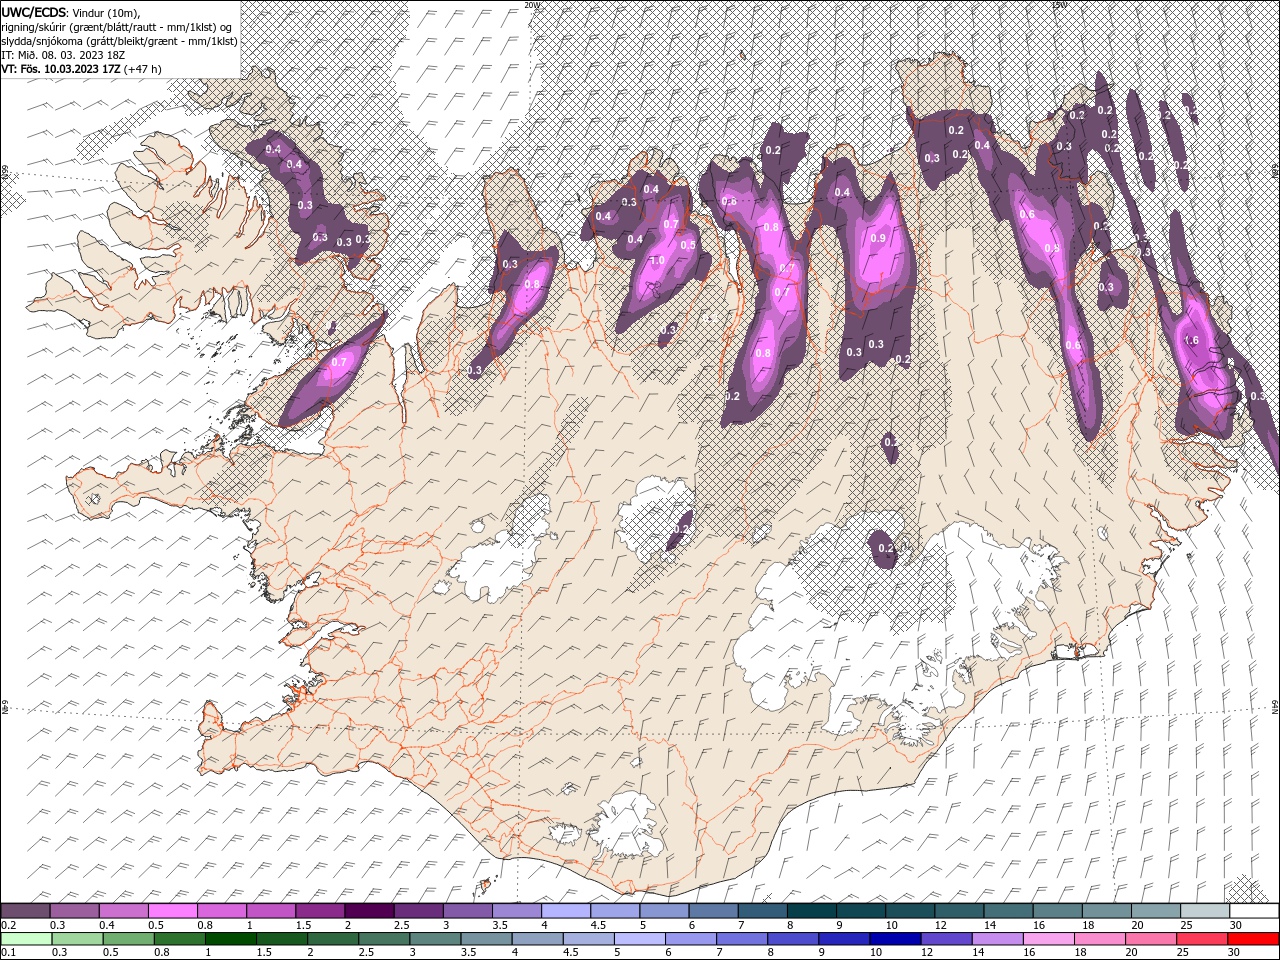Viewport: 1280px width, 960px height.
Task: Click the 1.6 precipitation value on the map
Action: (1191, 340)
